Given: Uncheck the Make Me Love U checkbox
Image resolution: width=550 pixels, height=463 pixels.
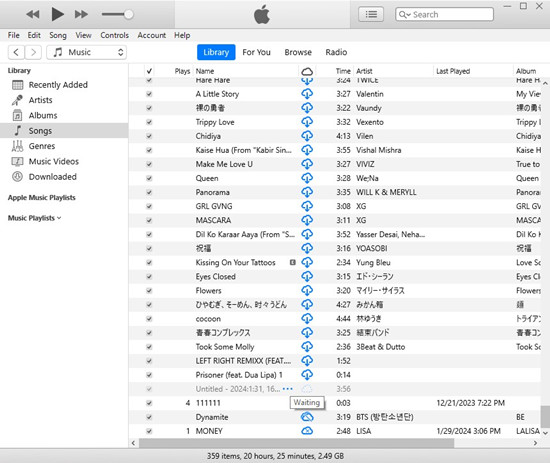Looking at the screenshot, I should [x=149, y=164].
